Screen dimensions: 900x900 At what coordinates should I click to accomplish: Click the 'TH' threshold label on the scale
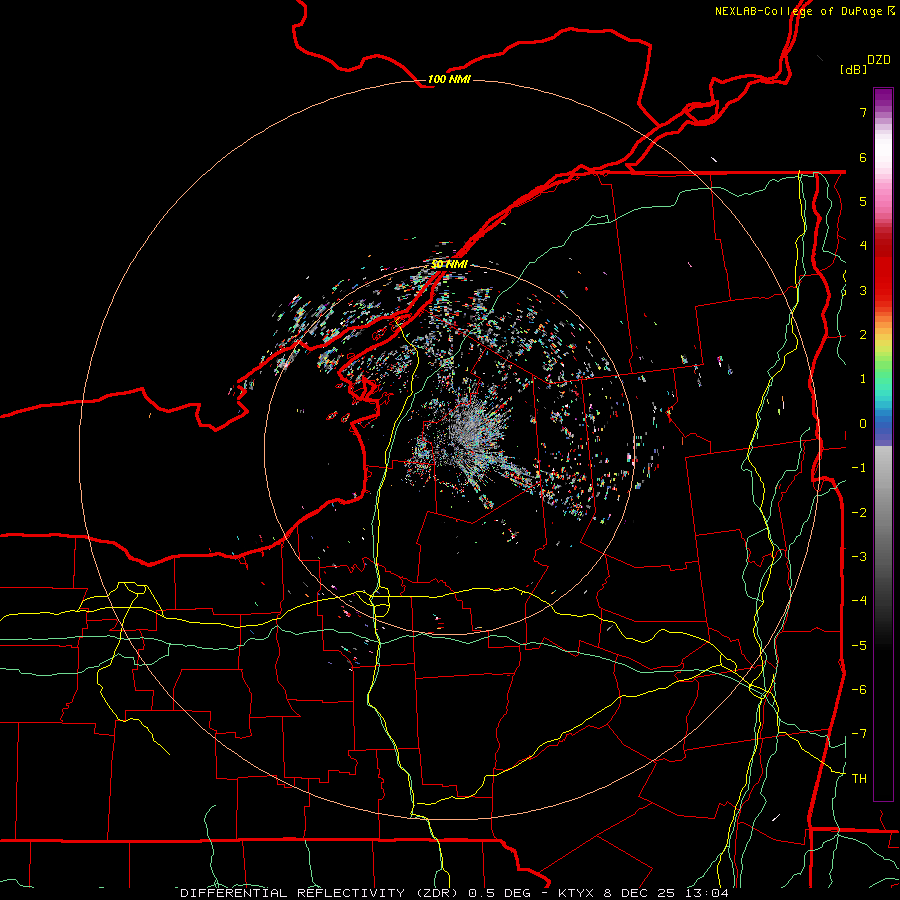point(859,779)
